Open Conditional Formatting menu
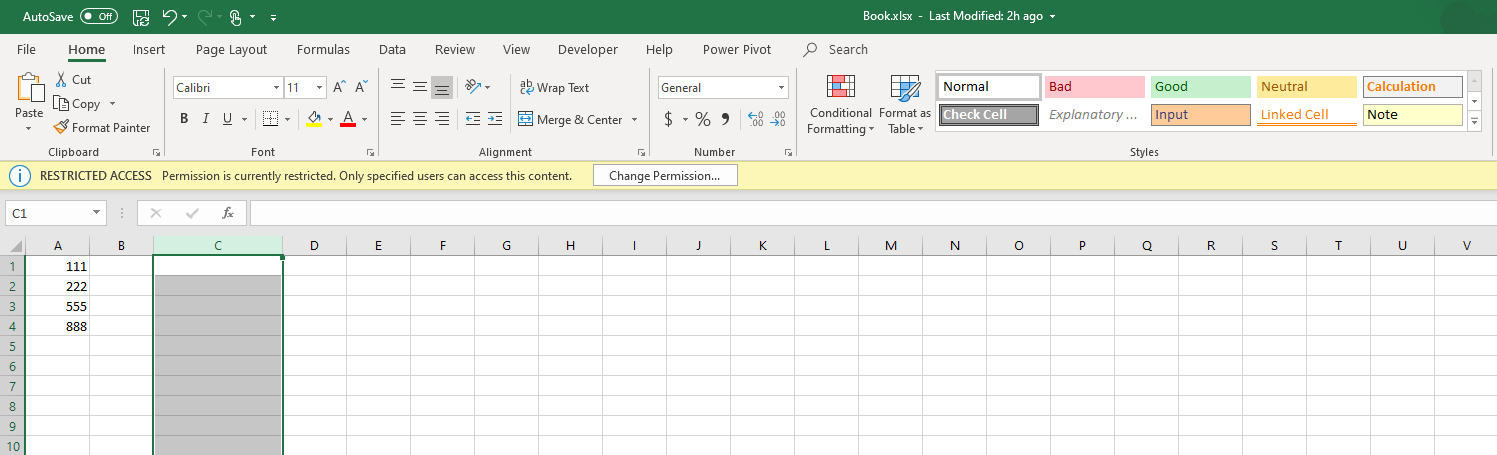The width and height of the screenshot is (1497, 455). tap(840, 104)
